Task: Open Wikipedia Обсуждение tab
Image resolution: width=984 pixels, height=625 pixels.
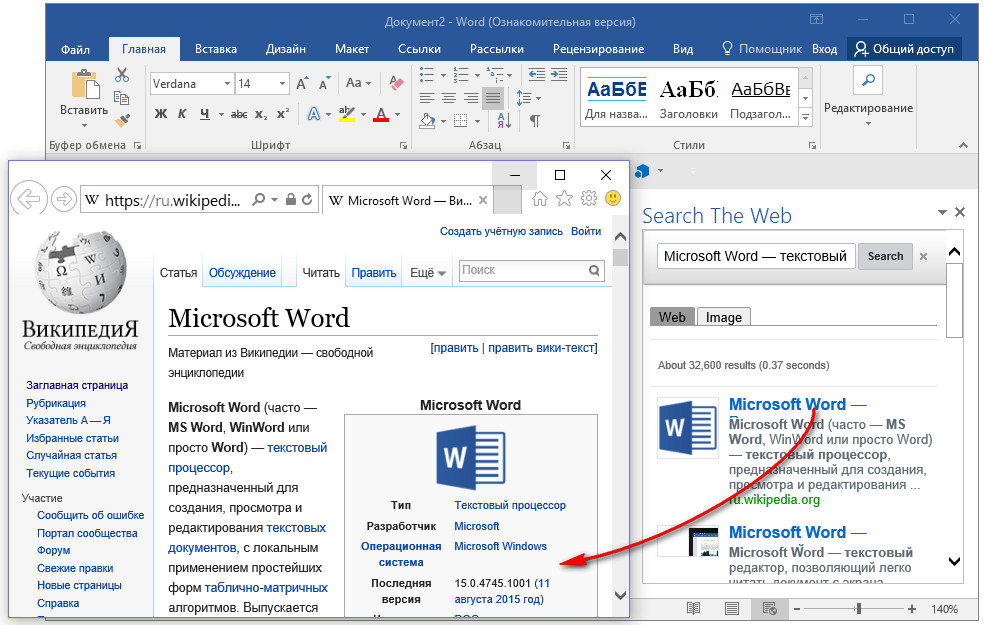Action: pyautogui.click(x=242, y=273)
